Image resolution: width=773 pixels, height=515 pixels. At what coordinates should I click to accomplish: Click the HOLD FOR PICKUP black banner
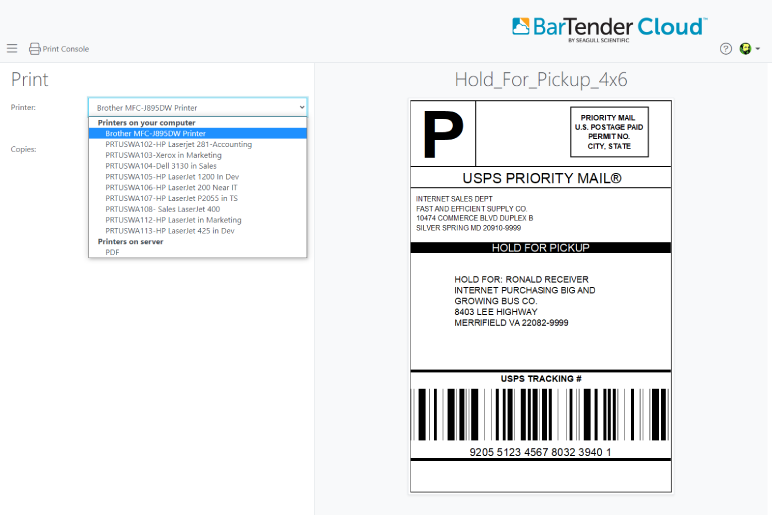[x=541, y=247]
